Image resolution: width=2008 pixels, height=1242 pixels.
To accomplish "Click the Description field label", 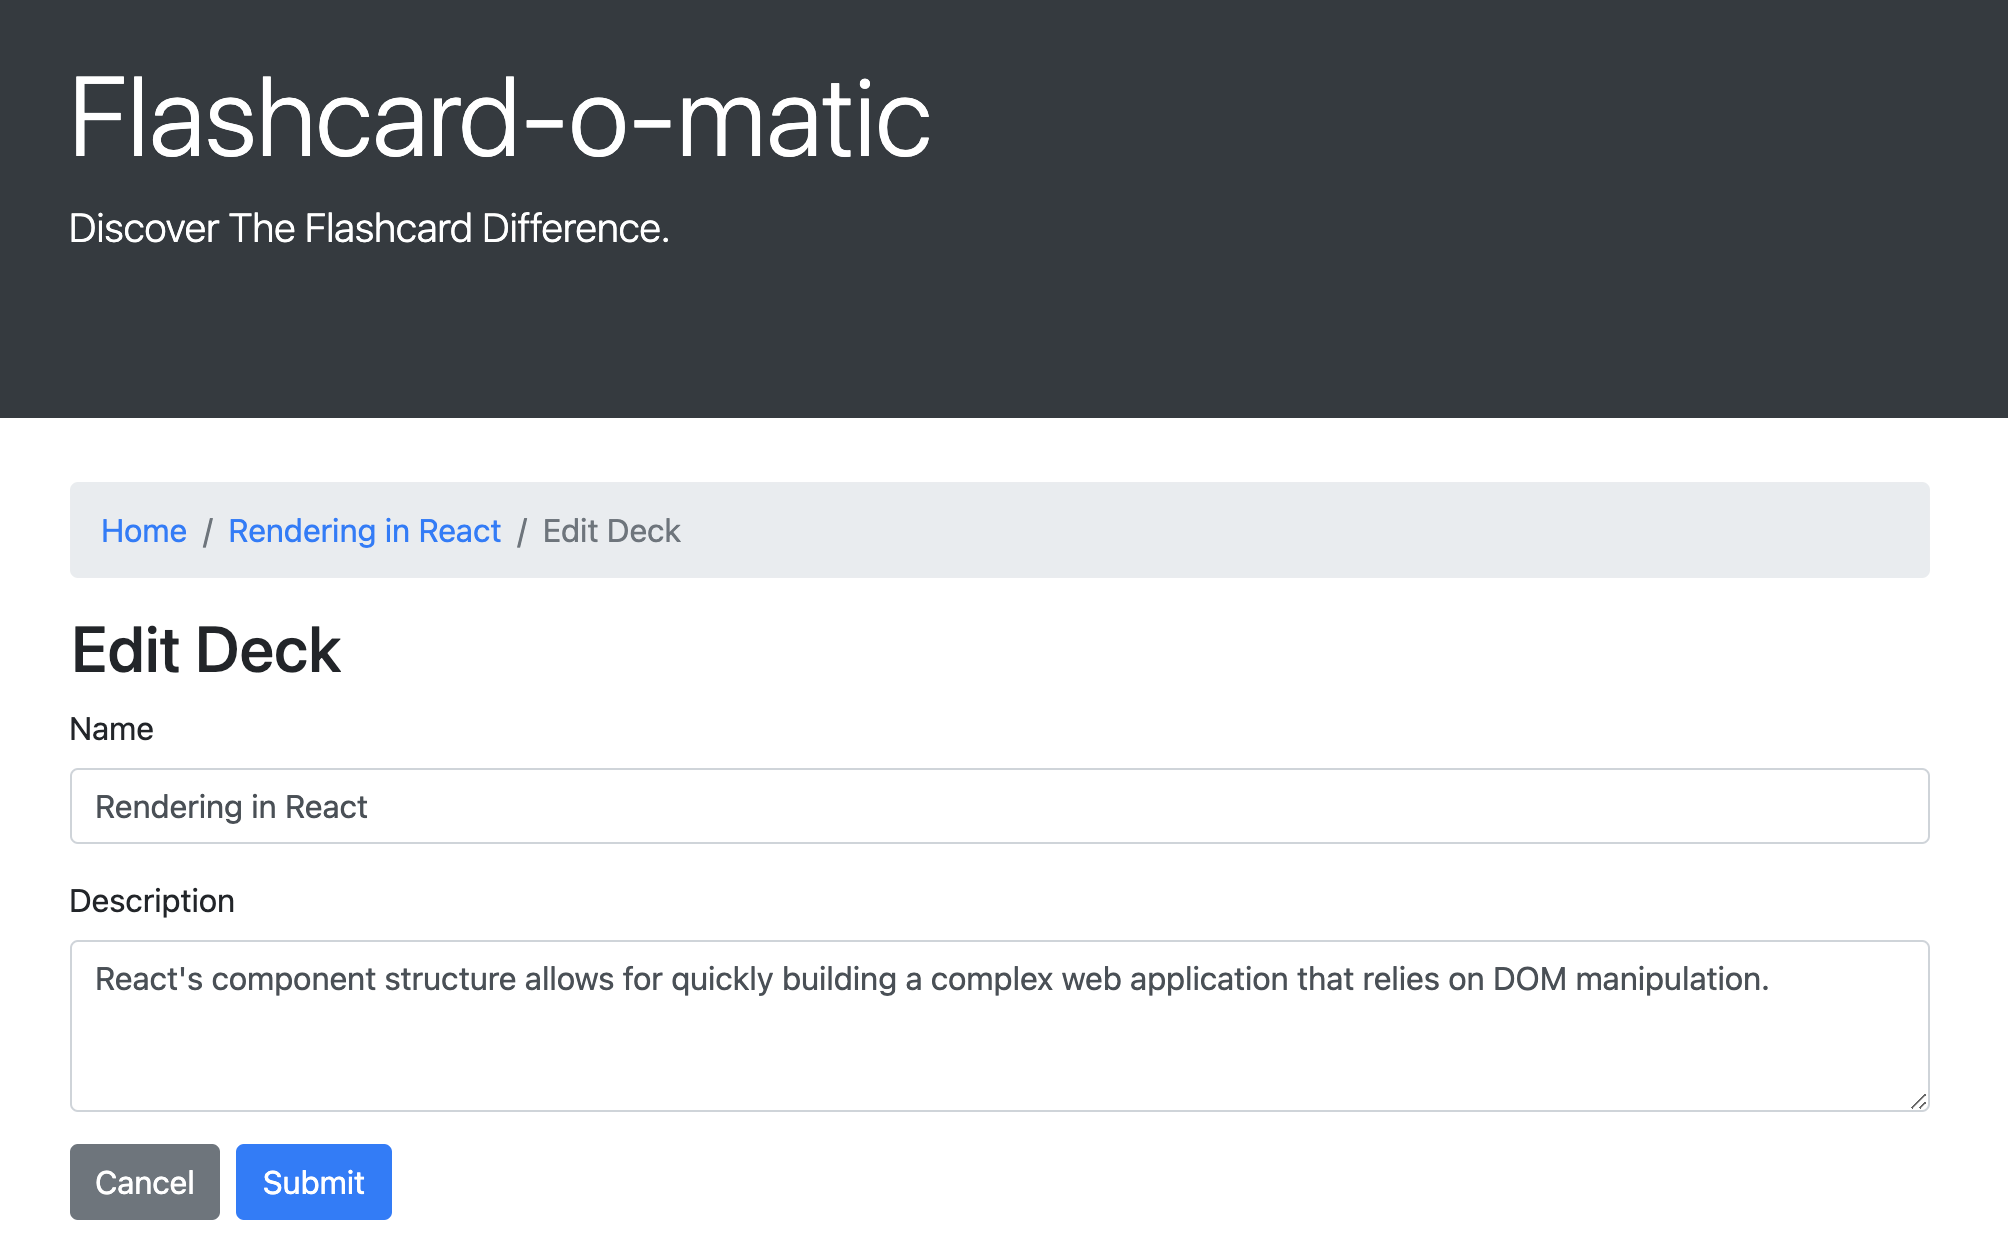I will (152, 900).
